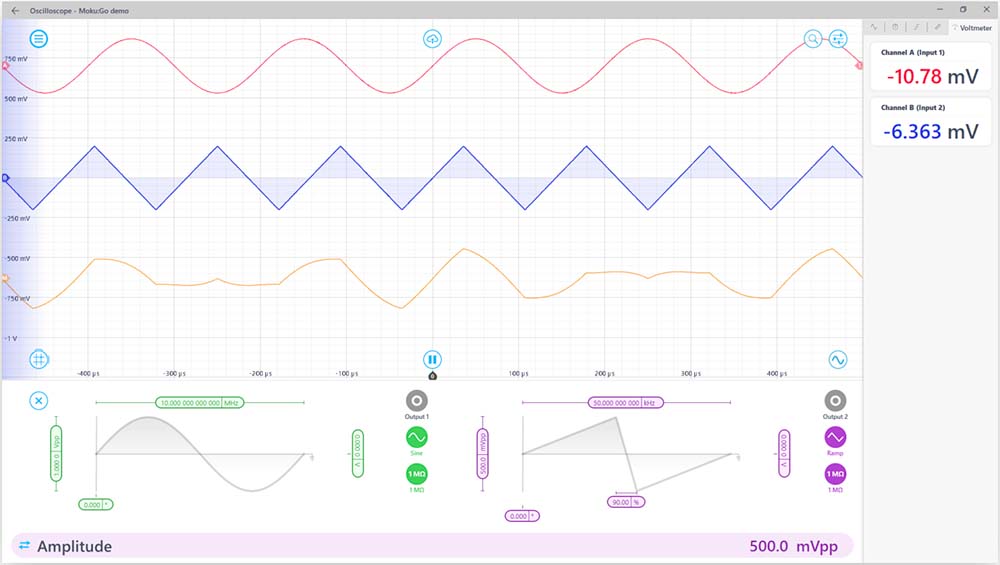The image size is (1000, 565).
Task: Toggle Output 1 load 1 MΩ button
Action: [x=416, y=474]
